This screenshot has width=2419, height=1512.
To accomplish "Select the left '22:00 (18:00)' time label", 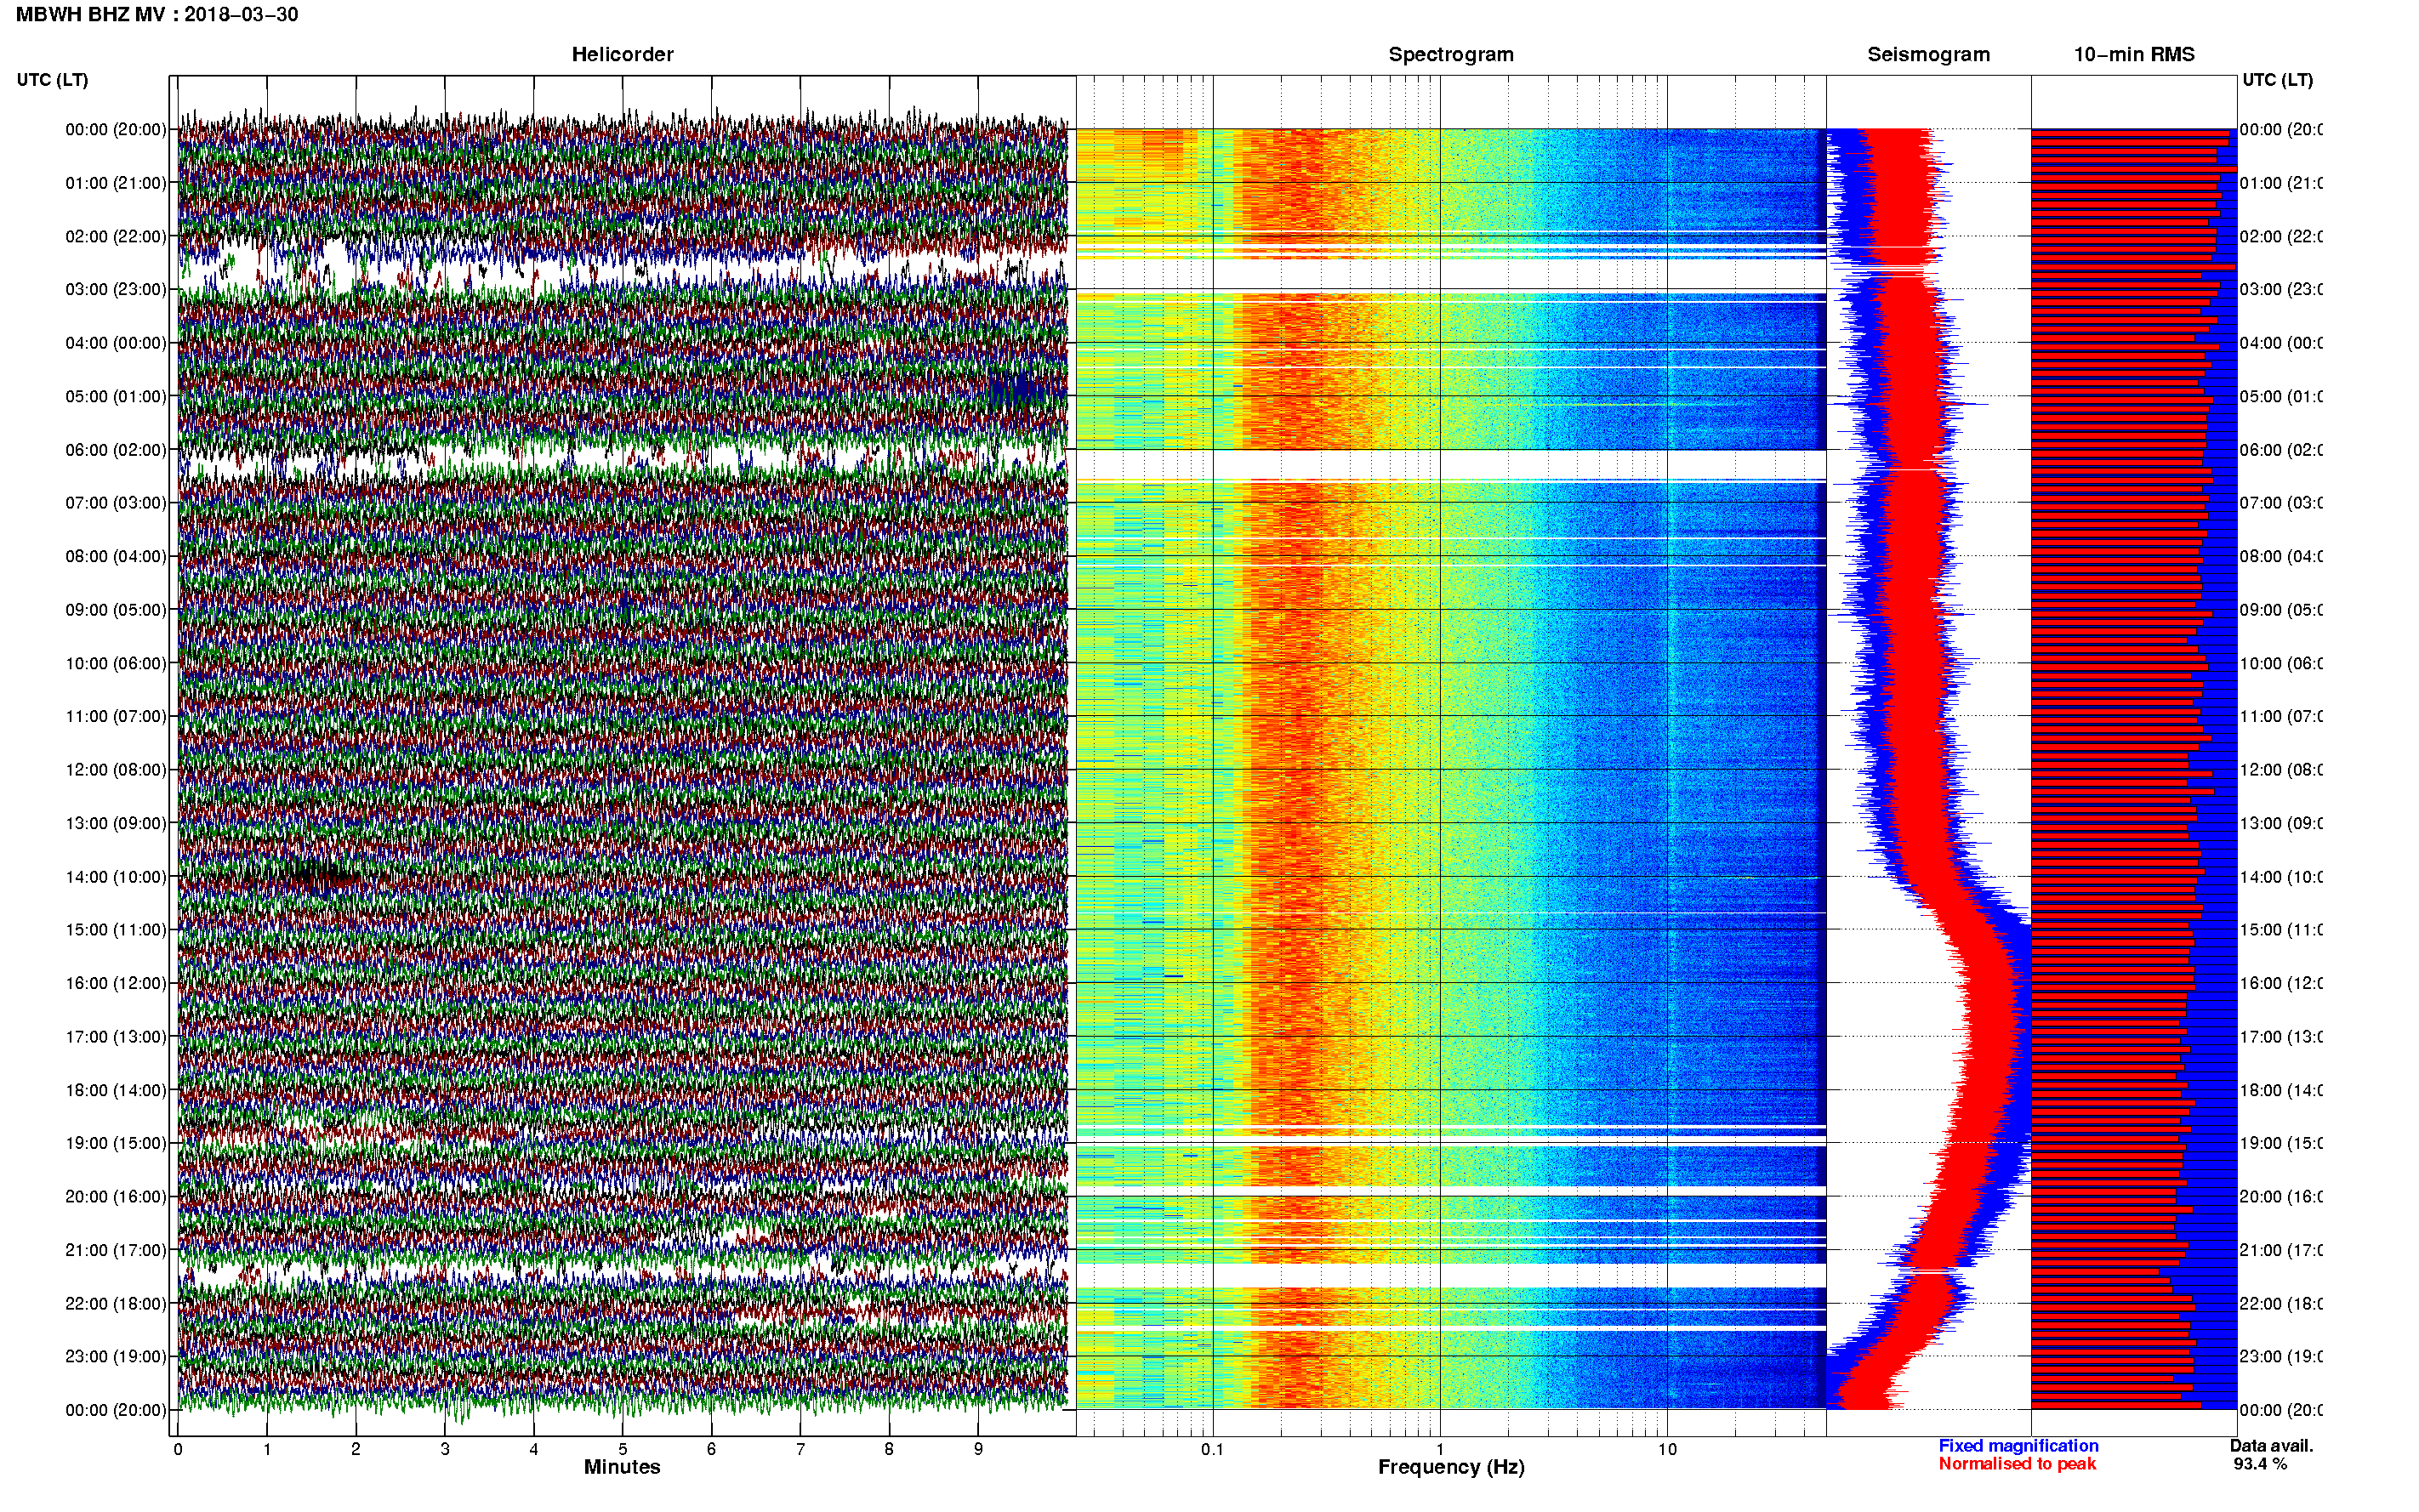I will [x=116, y=1303].
